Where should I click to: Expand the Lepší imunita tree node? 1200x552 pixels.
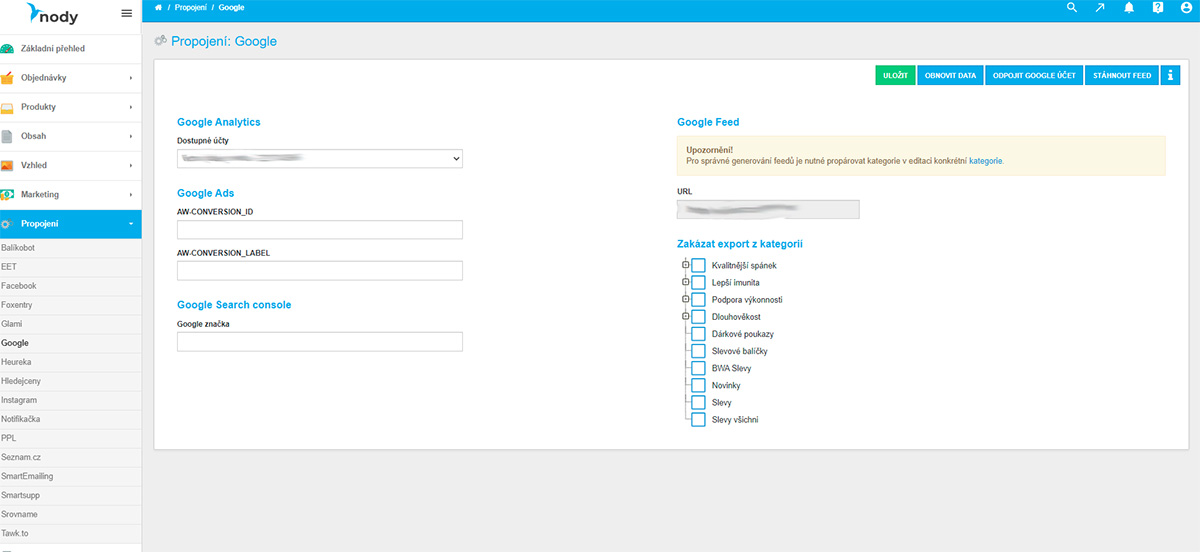pos(686,282)
